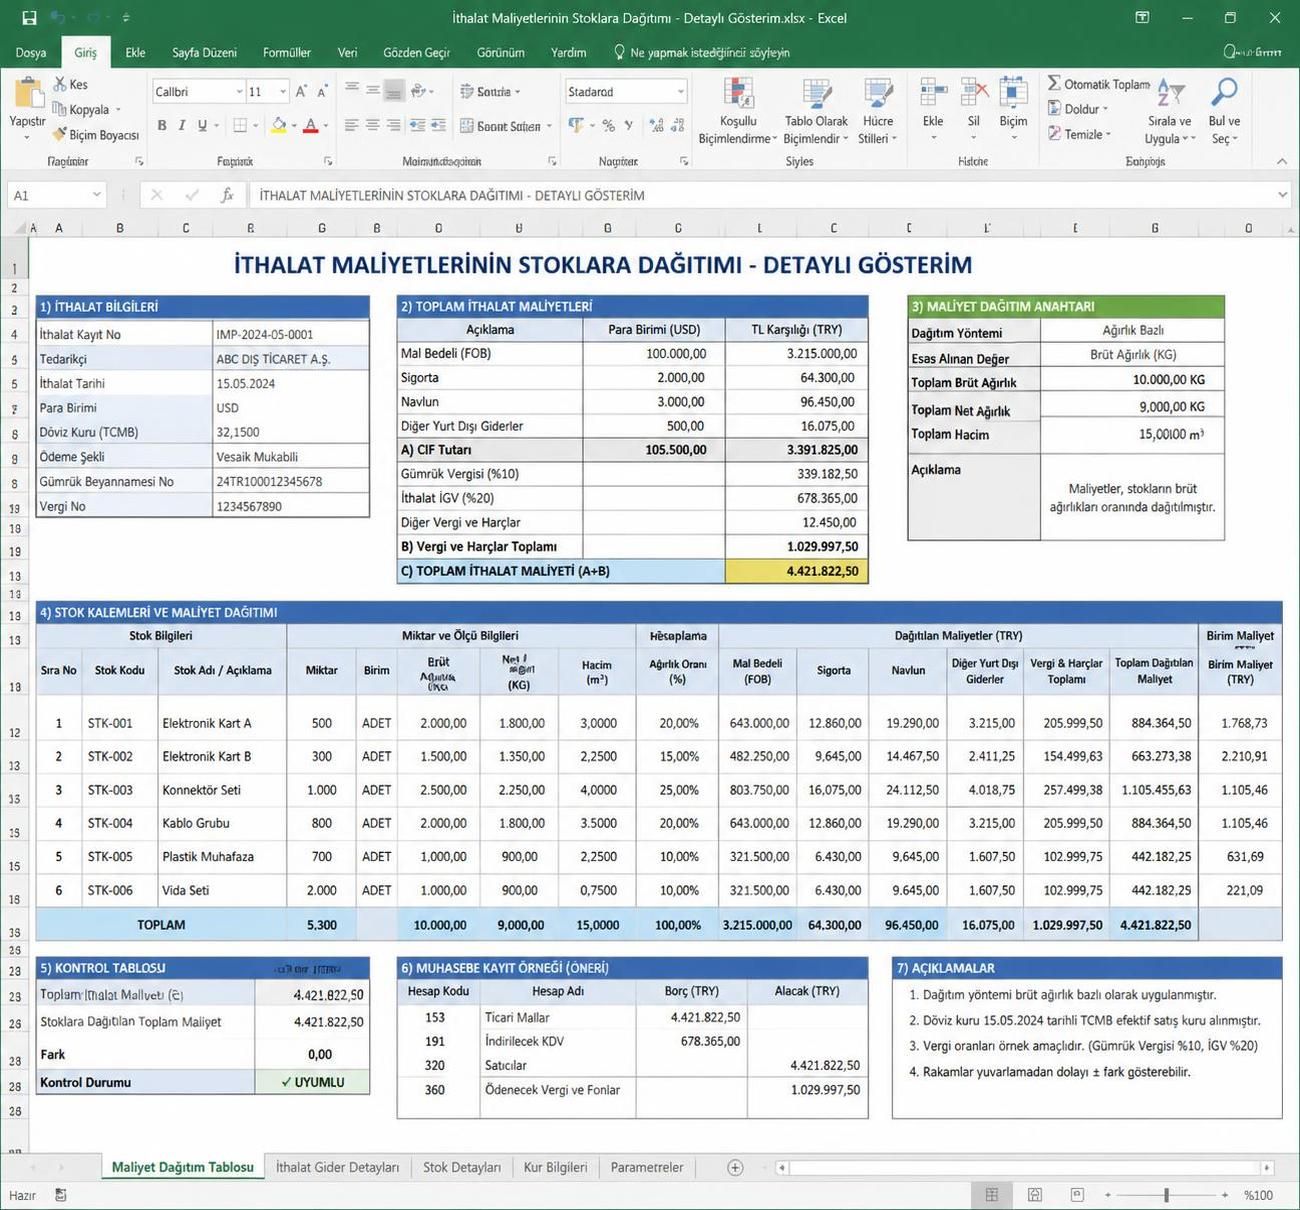Screen dimensions: 1300x1210
Task: Switch to Sayfa Düzeni ribbon tab
Action: [x=204, y=52]
